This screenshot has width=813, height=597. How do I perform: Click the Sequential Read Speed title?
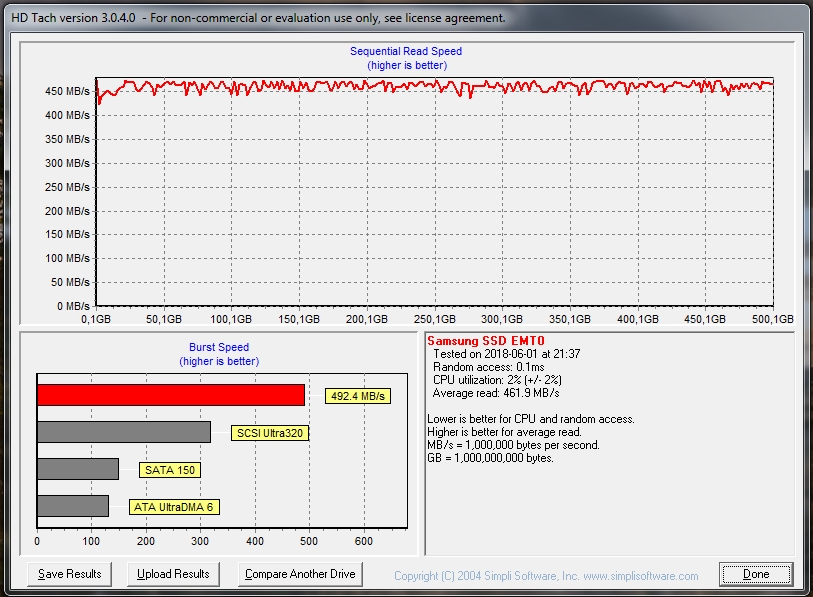pos(406,51)
